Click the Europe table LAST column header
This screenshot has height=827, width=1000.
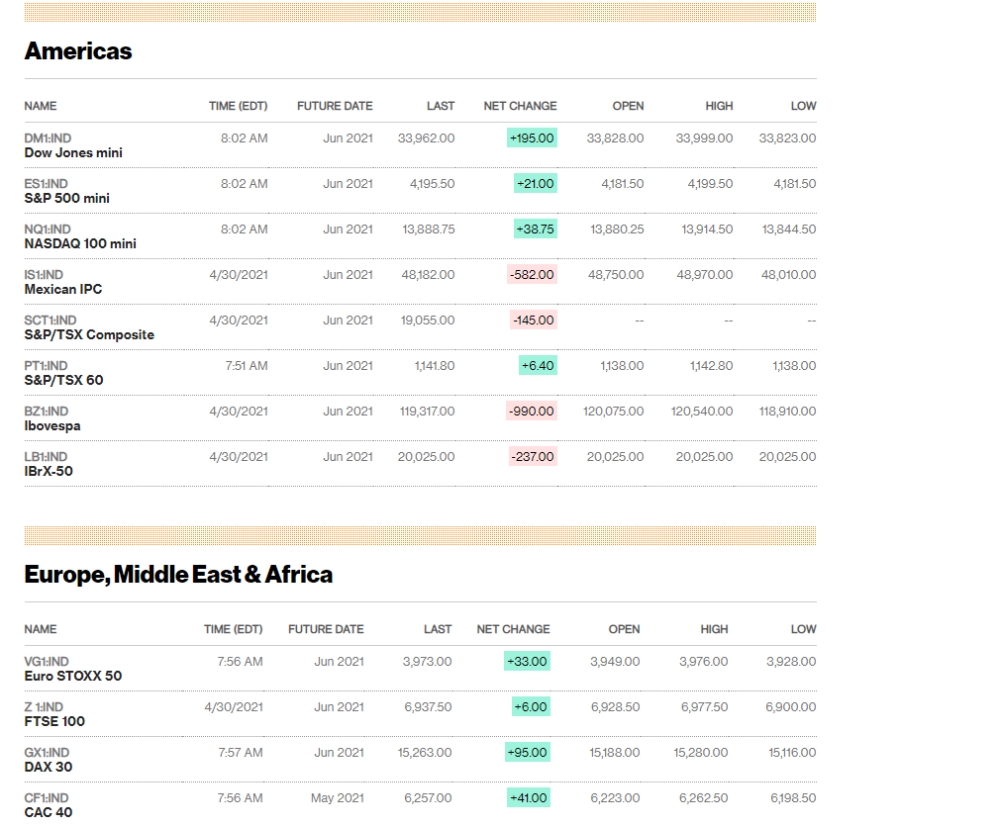tap(438, 629)
